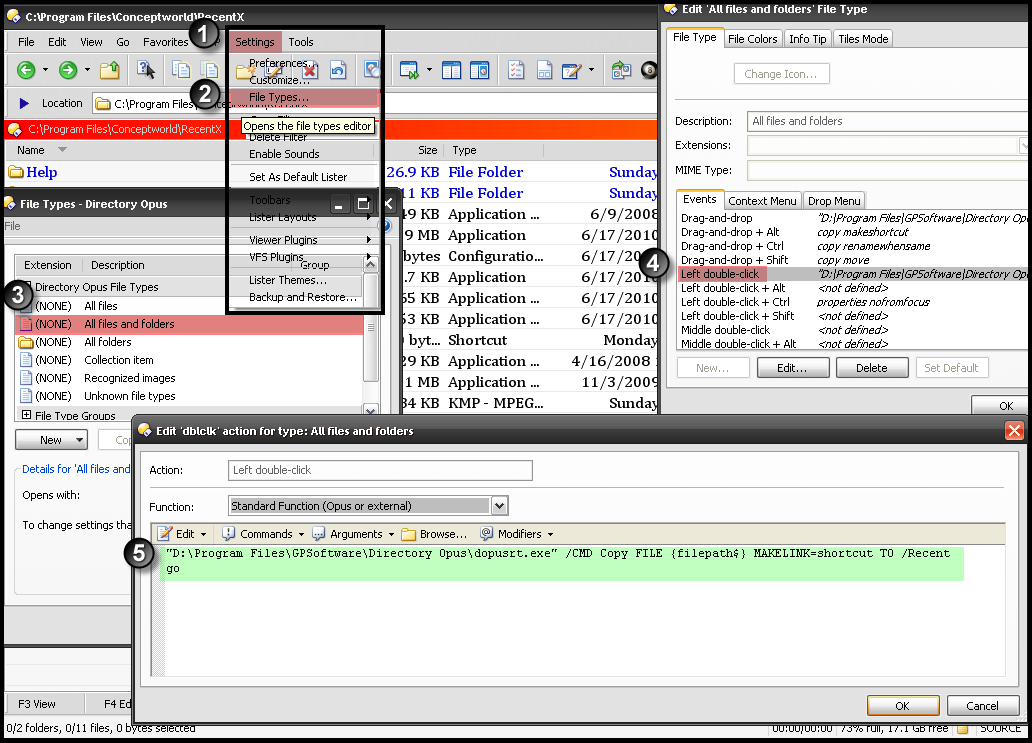Choose Backup and Restore...
The image size is (1032, 743).
[x=303, y=297]
